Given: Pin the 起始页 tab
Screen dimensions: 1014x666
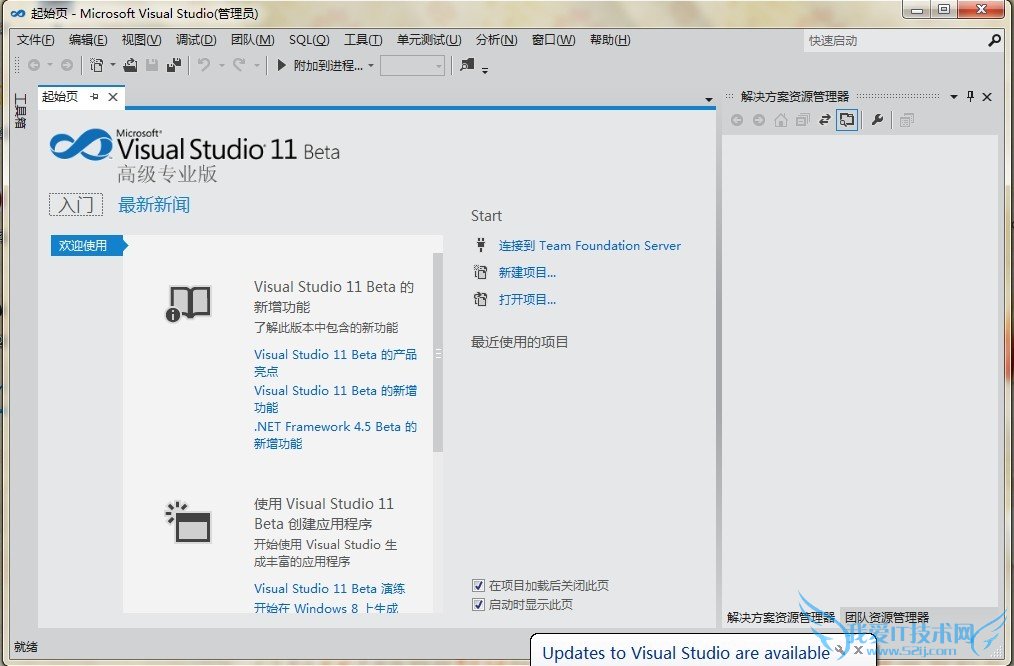Looking at the screenshot, I should point(94,97).
